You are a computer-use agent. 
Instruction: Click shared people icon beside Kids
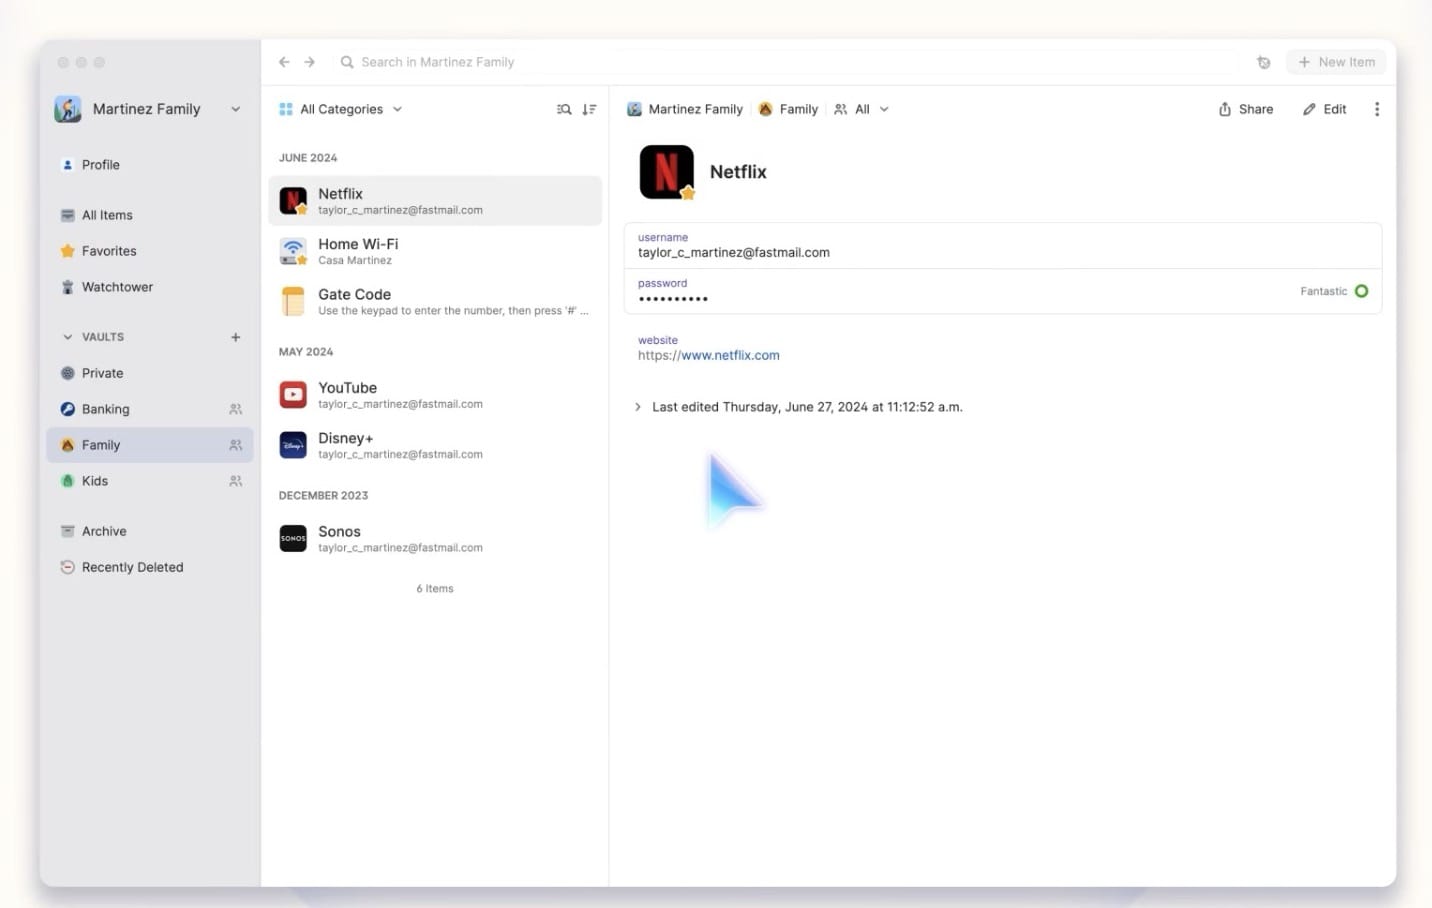pos(236,481)
